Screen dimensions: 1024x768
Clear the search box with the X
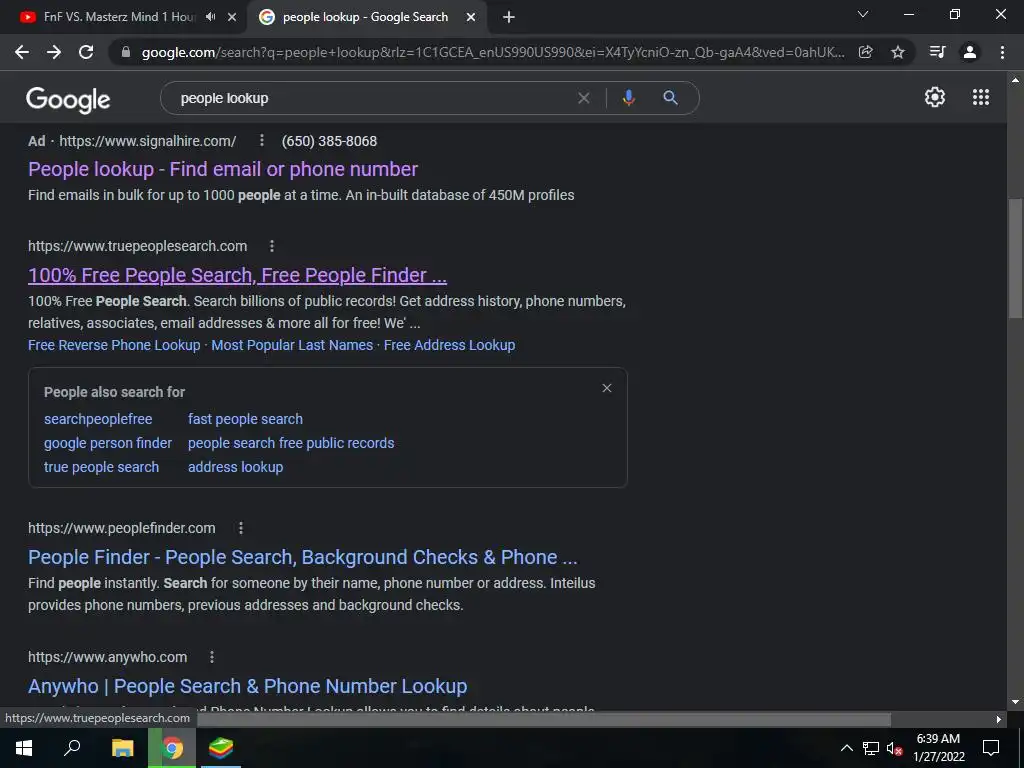(x=584, y=98)
